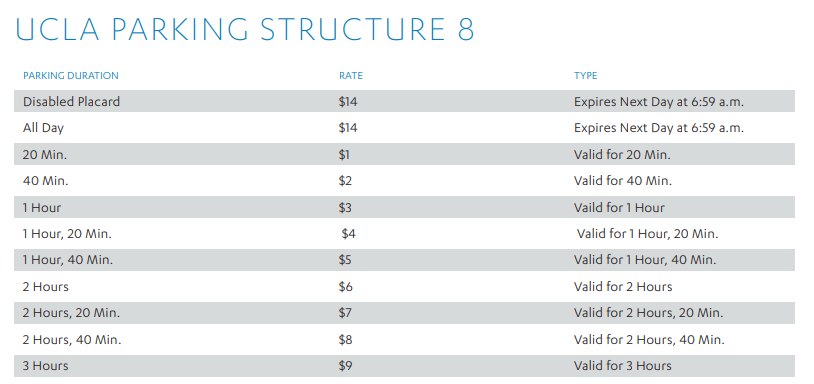Click the $14 rate in Disabled Placard row
Screen dimensions: 814x384
[348, 102]
